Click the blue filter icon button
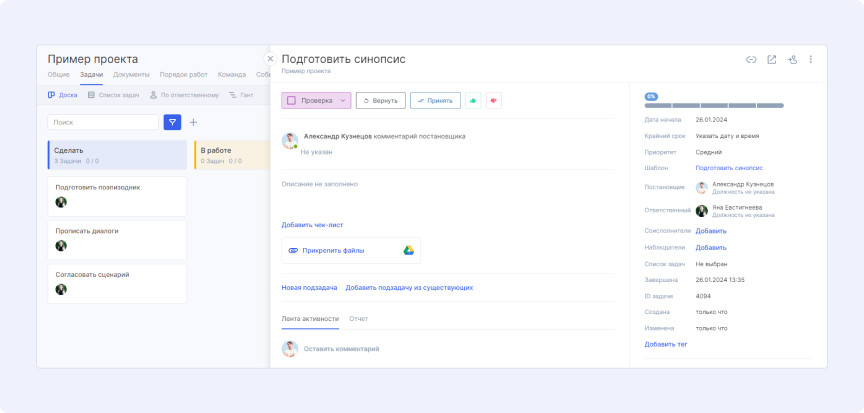Image resolution: width=864 pixels, height=413 pixels. pos(172,122)
